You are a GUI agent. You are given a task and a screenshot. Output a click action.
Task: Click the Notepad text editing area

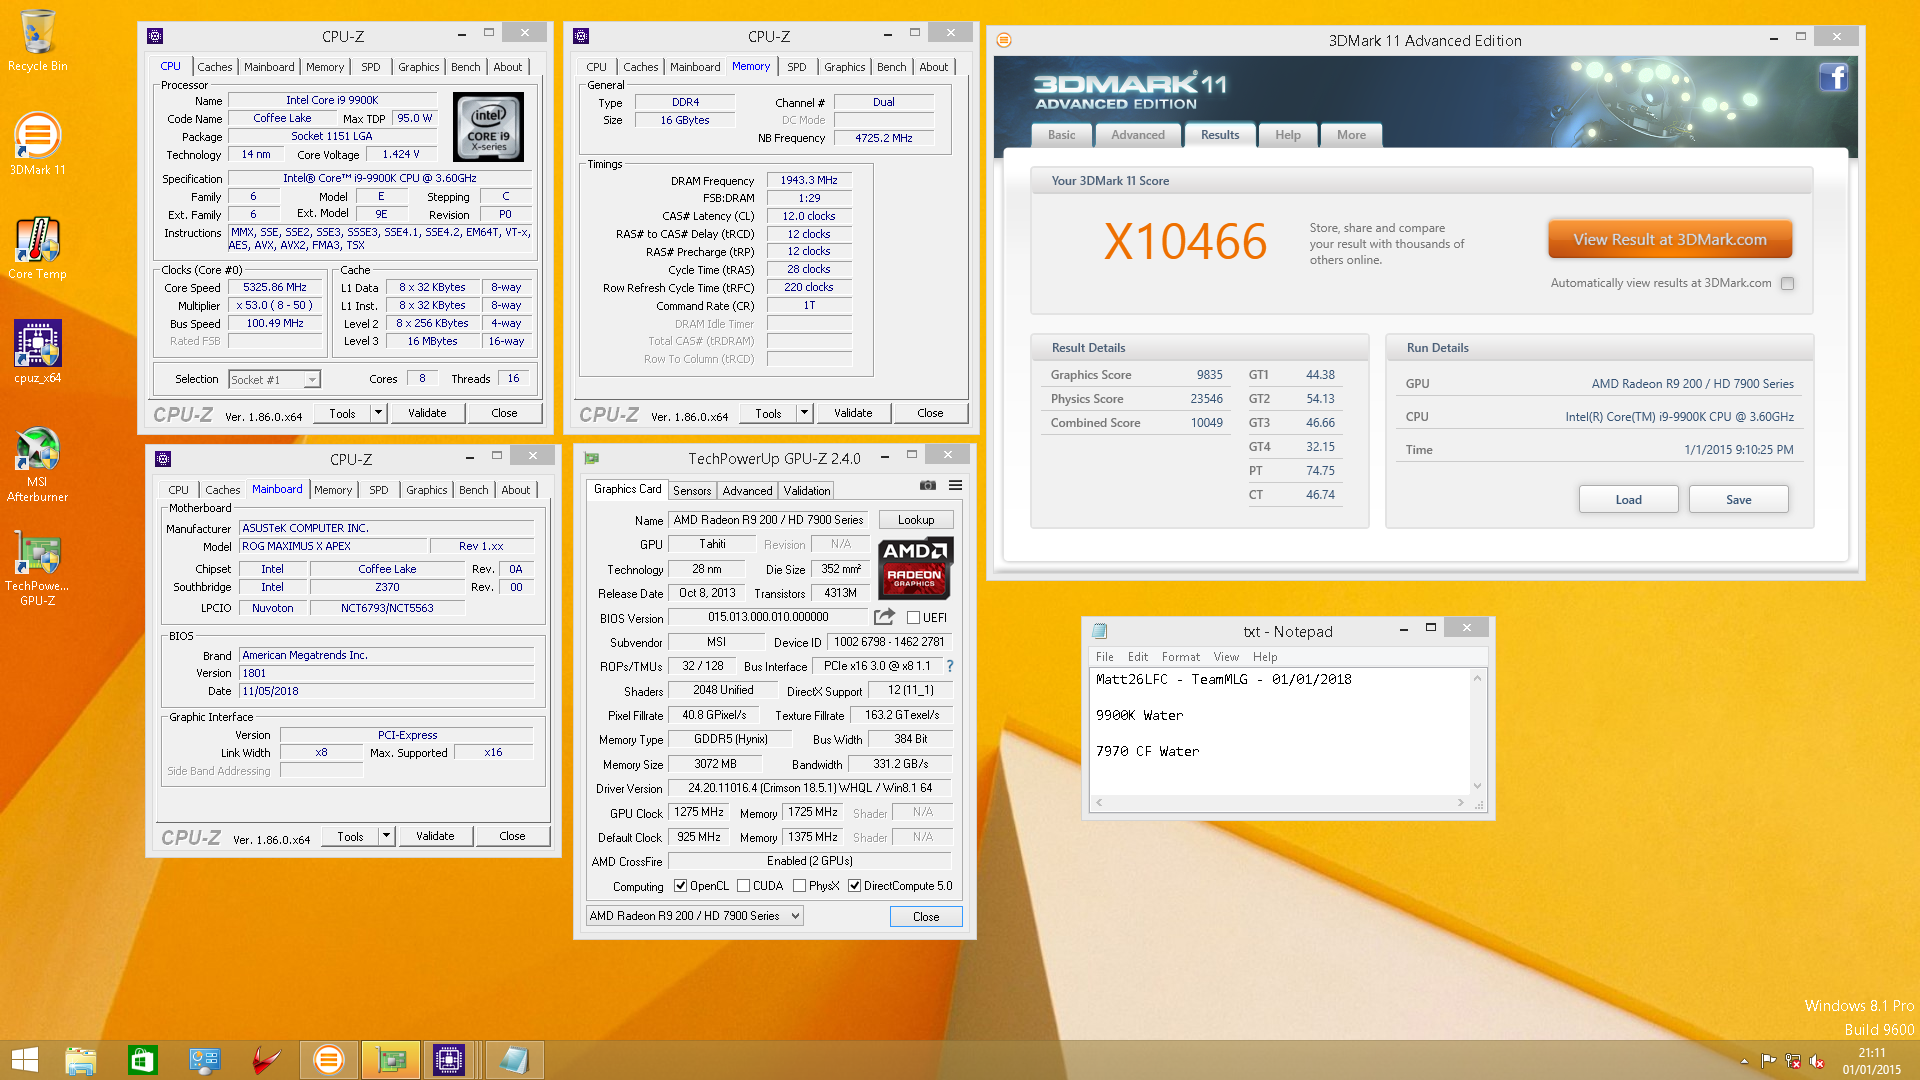click(1279, 731)
